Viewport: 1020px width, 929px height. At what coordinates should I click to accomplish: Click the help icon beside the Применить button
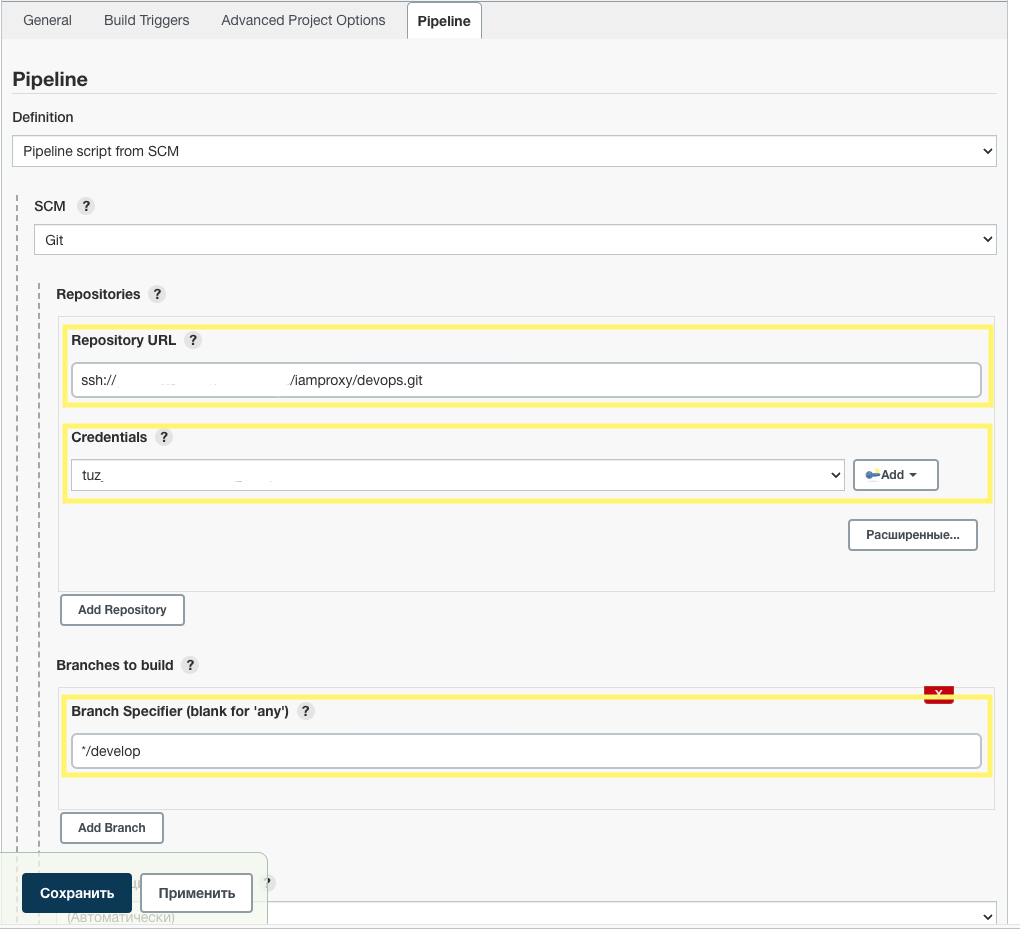pyautogui.click(x=267, y=883)
